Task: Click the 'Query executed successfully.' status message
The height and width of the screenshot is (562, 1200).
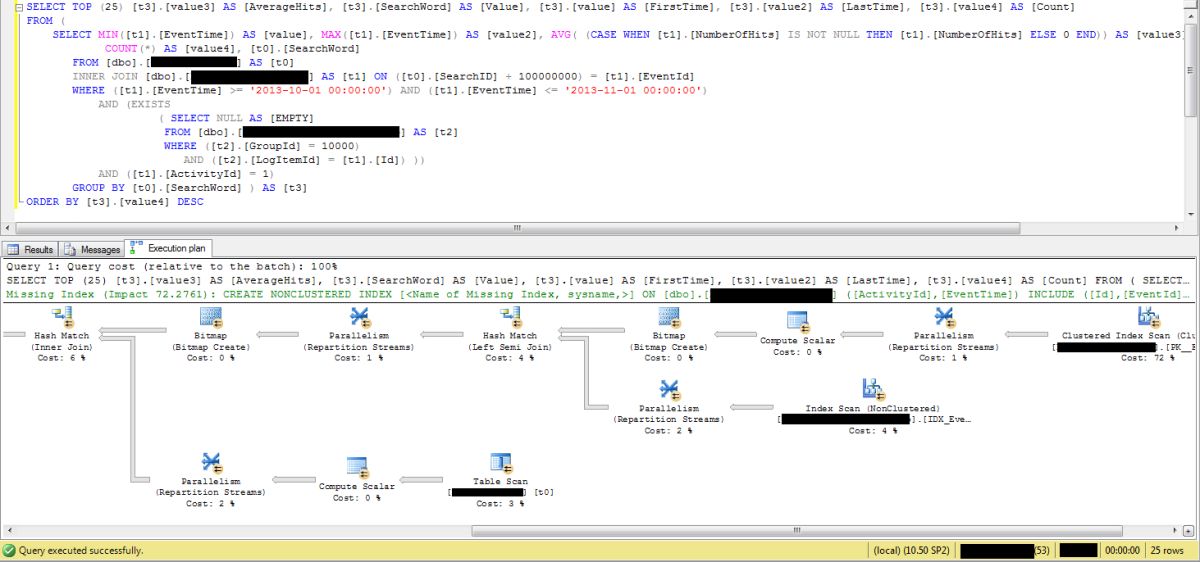Action: (x=80, y=551)
